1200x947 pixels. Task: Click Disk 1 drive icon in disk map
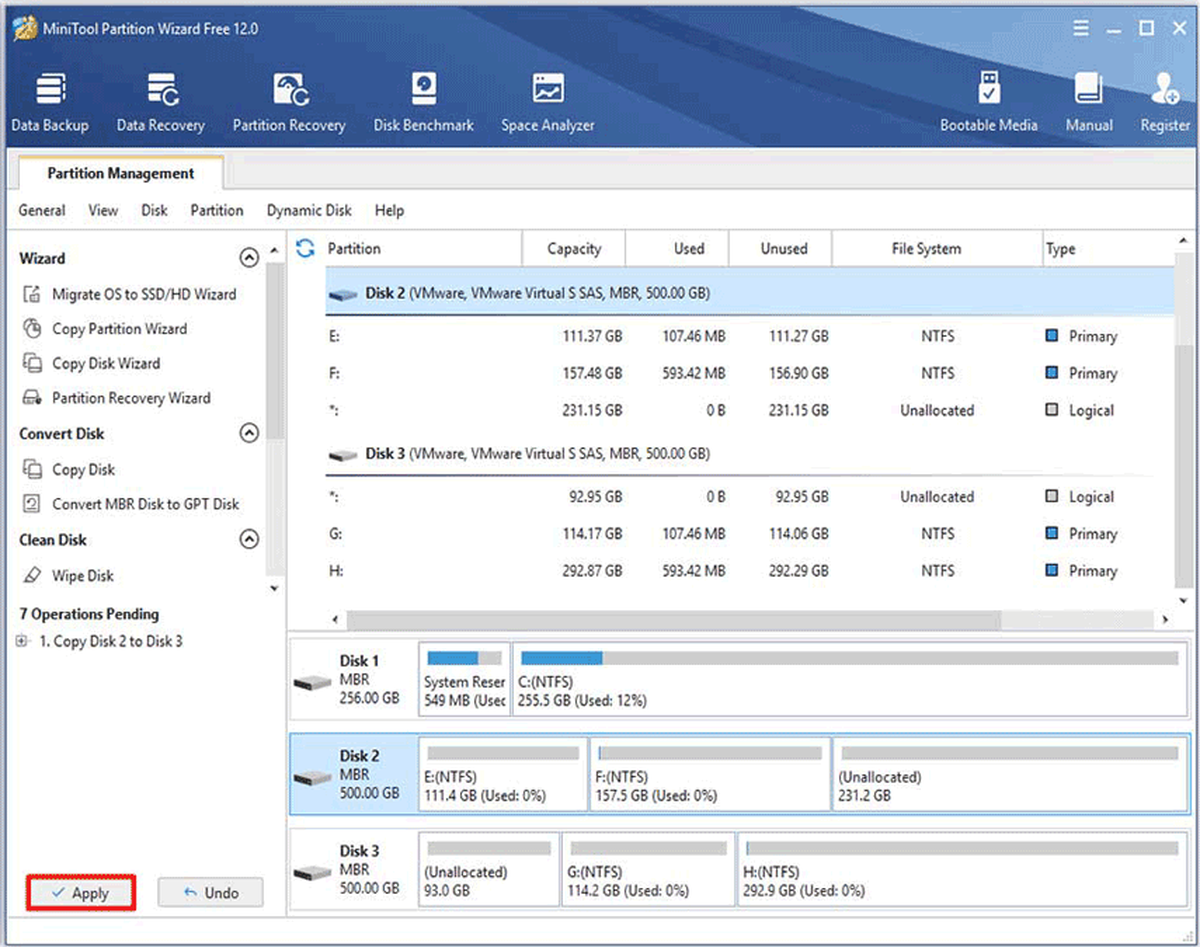point(312,682)
